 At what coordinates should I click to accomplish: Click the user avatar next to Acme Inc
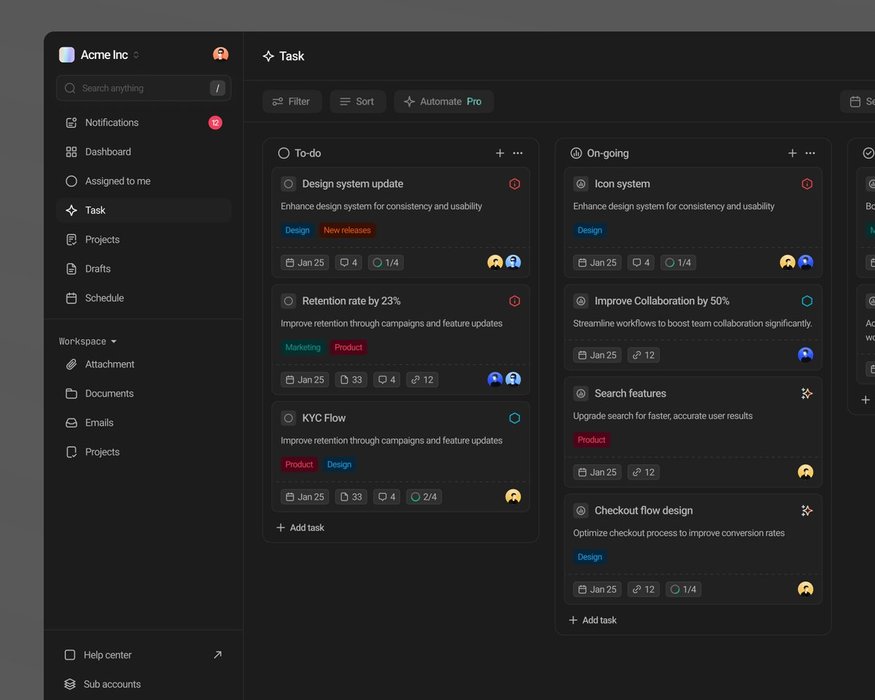coord(220,55)
